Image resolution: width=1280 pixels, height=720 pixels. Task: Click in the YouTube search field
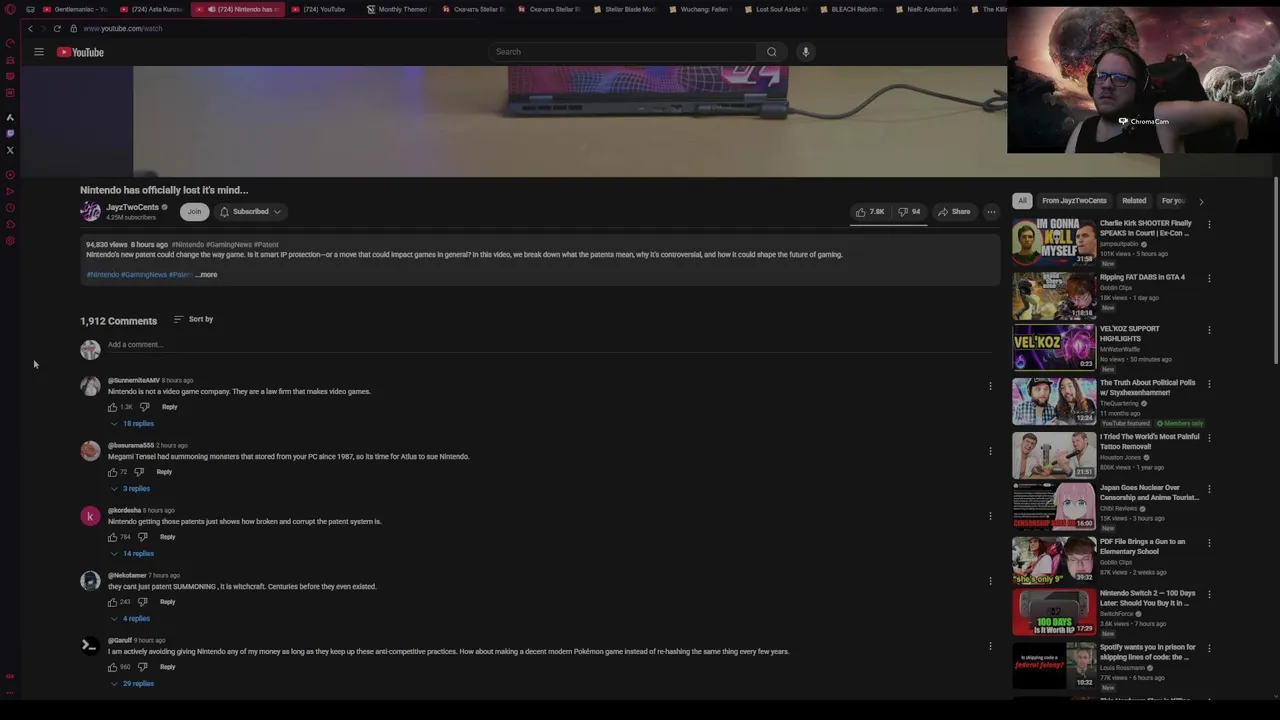tap(623, 52)
